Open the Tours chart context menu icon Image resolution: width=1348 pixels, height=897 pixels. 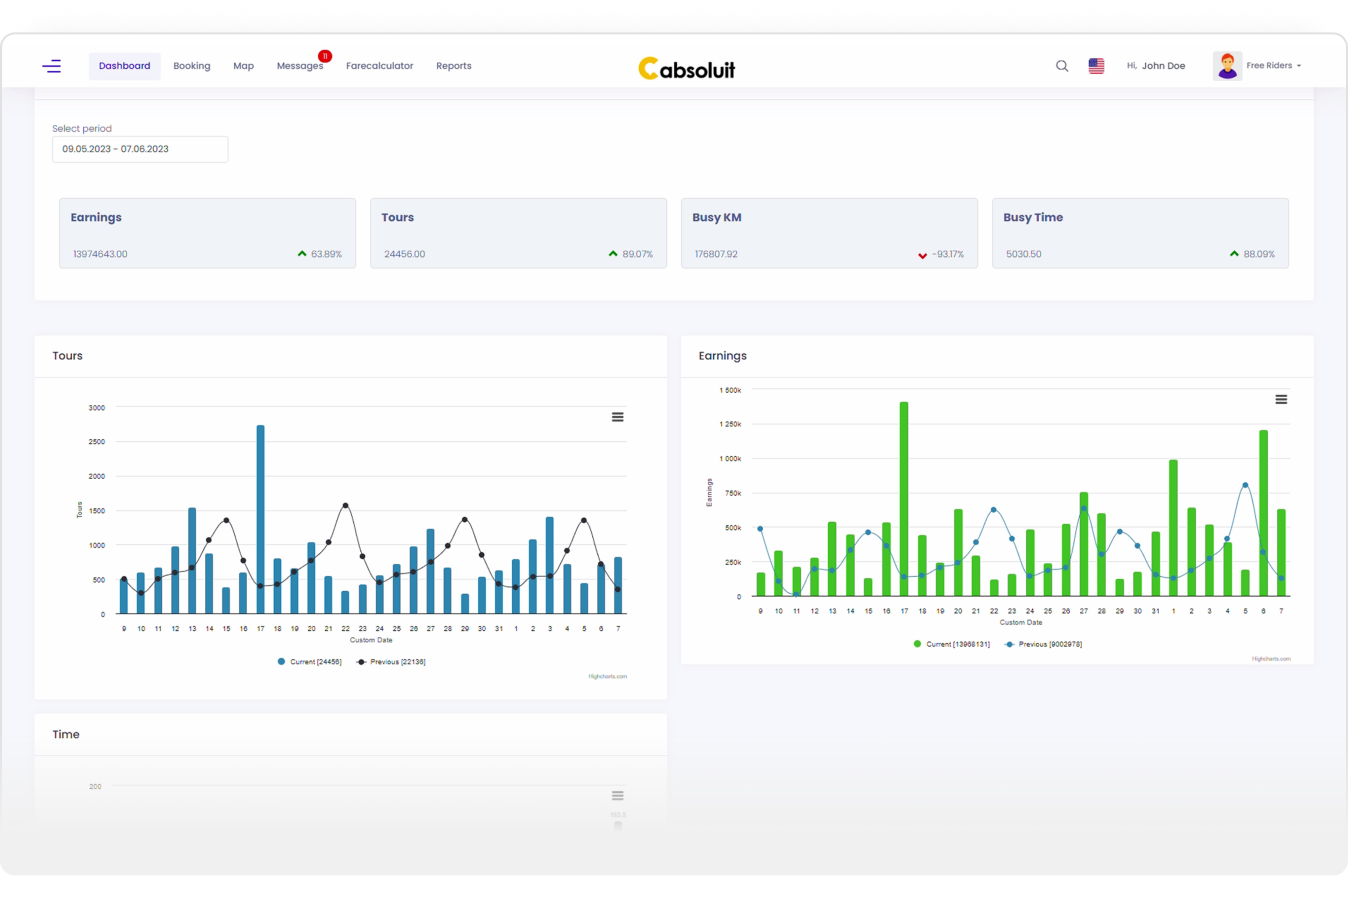point(618,417)
